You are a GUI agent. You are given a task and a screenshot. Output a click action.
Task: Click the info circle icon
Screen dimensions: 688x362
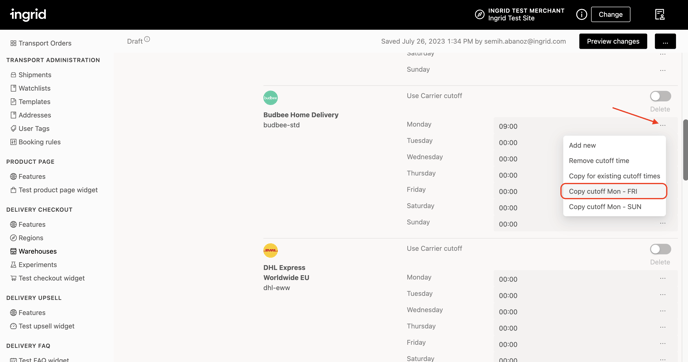point(581,14)
